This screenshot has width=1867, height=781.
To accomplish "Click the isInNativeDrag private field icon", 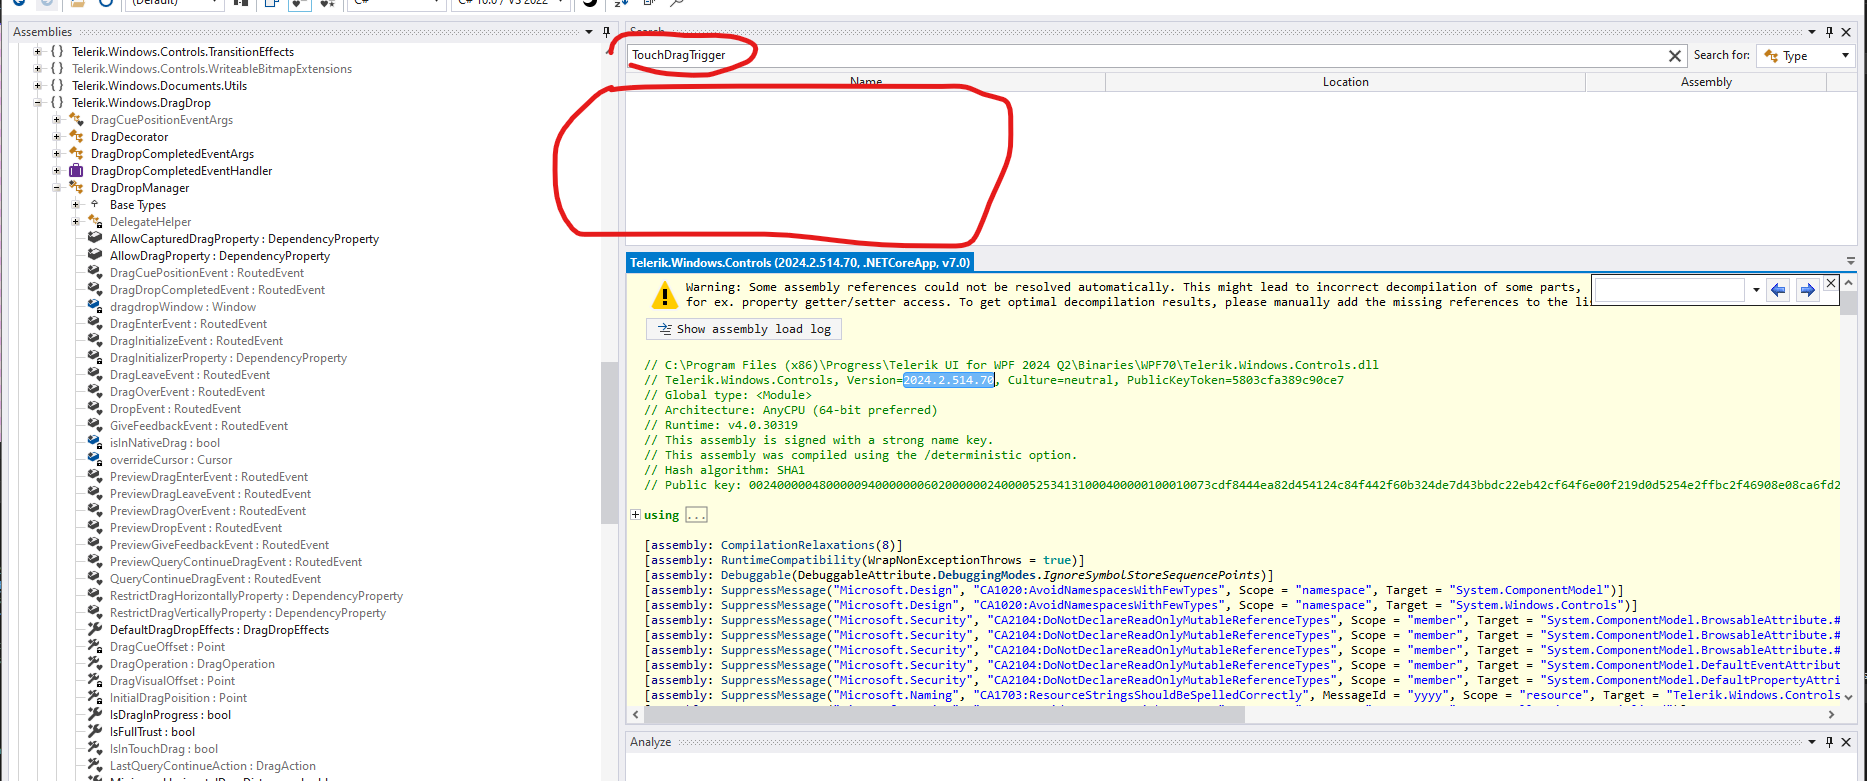I will (95, 443).
